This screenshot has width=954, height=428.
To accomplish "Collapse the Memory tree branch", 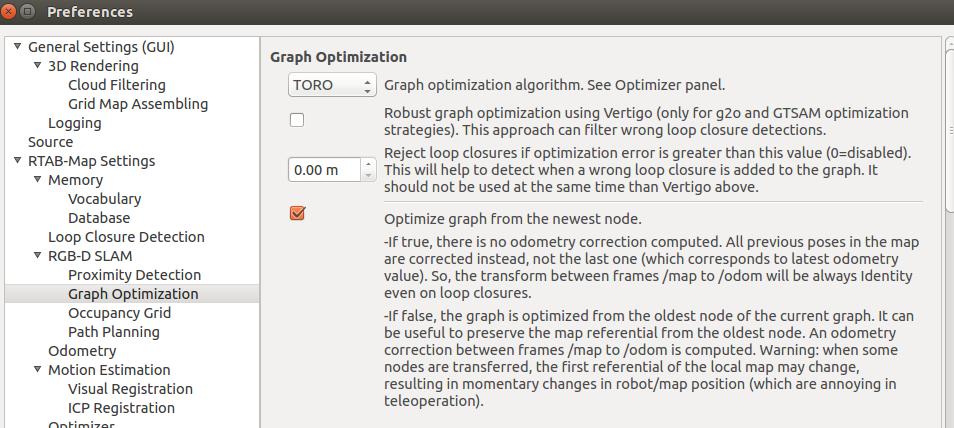I will (x=37, y=180).
